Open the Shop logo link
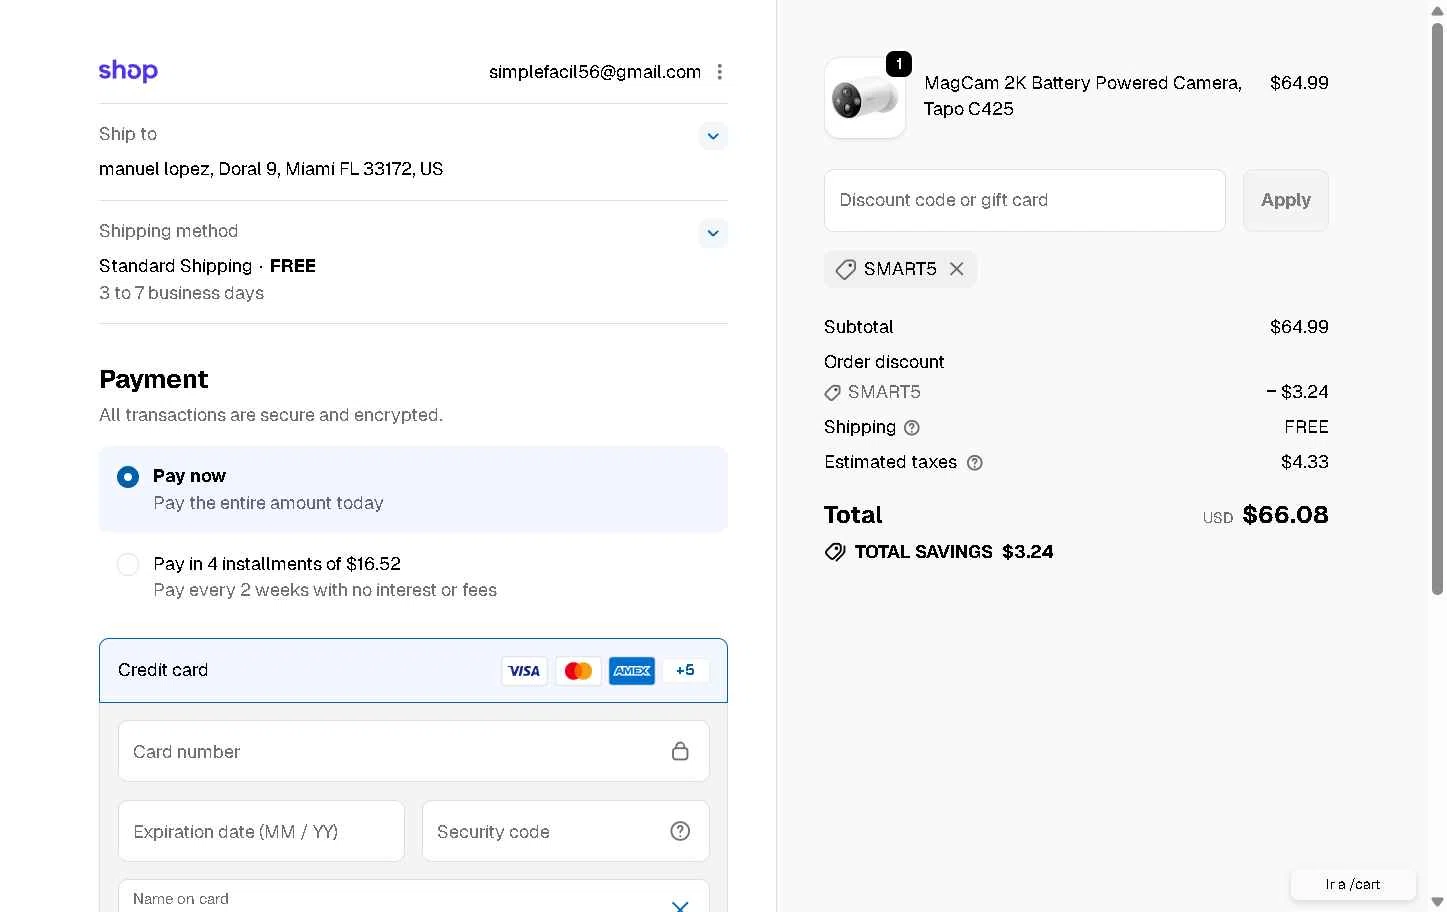The height and width of the screenshot is (912, 1447). (x=128, y=71)
